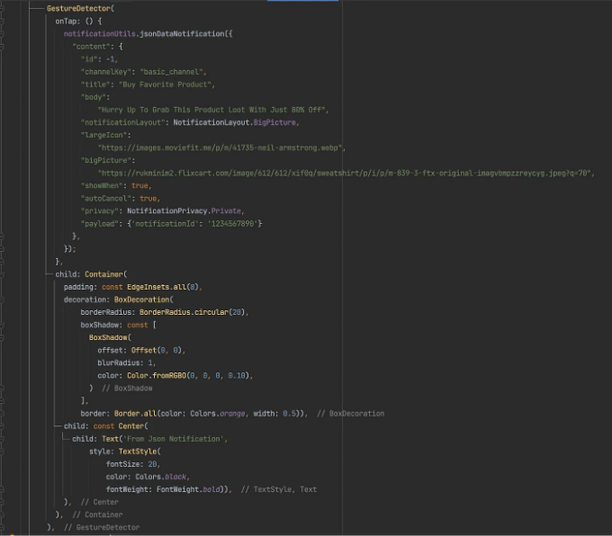Click the "title" key
This screenshot has height=536, width=612.
[95, 84]
